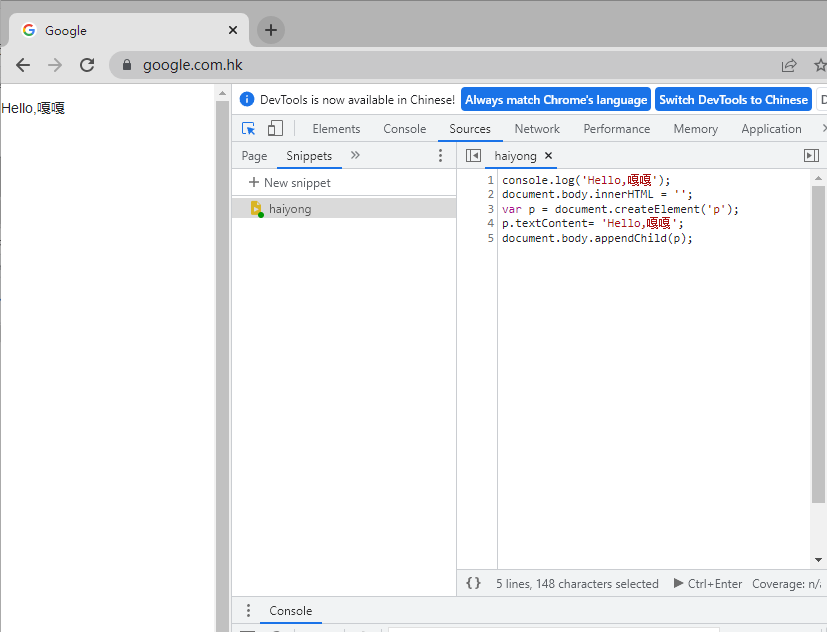Open the navigator three-dot menu
This screenshot has height=632, width=827.
(x=440, y=155)
